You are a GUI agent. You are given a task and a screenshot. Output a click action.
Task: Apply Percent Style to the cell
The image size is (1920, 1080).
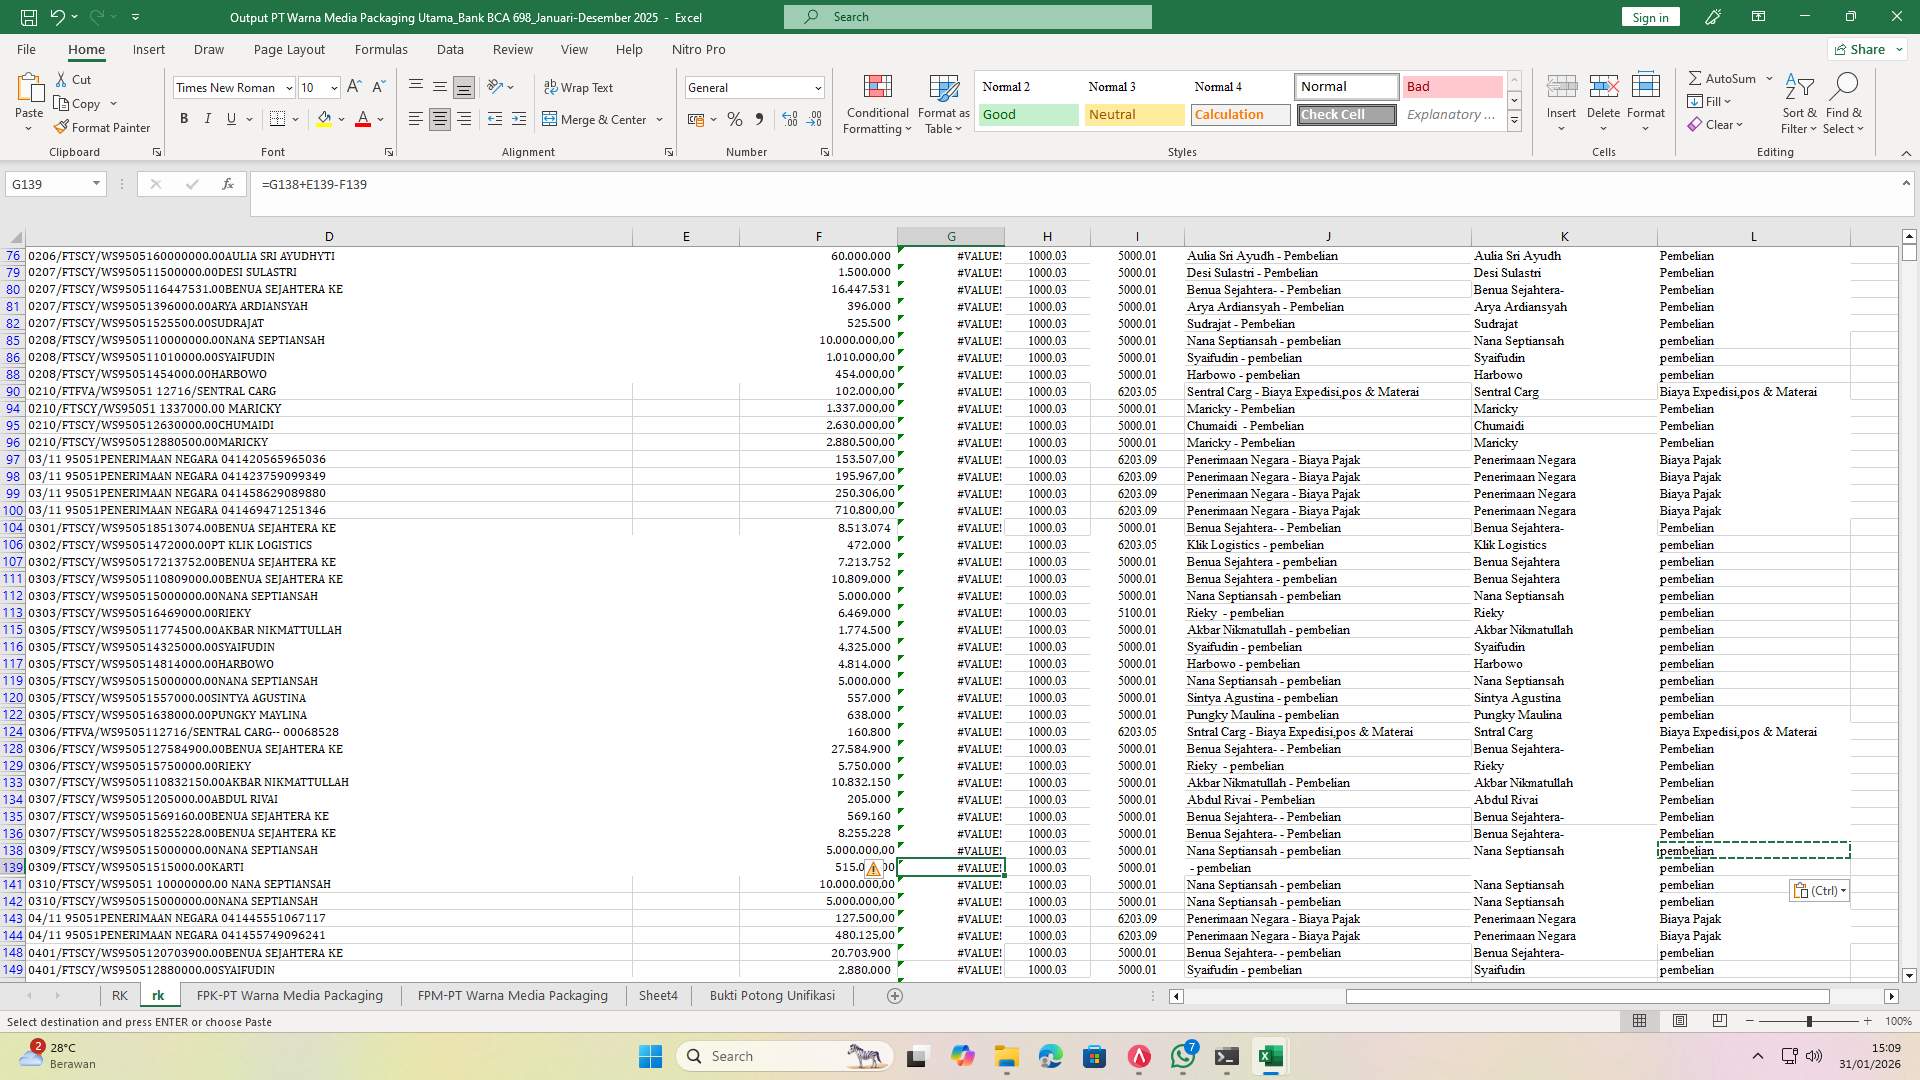click(735, 119)
